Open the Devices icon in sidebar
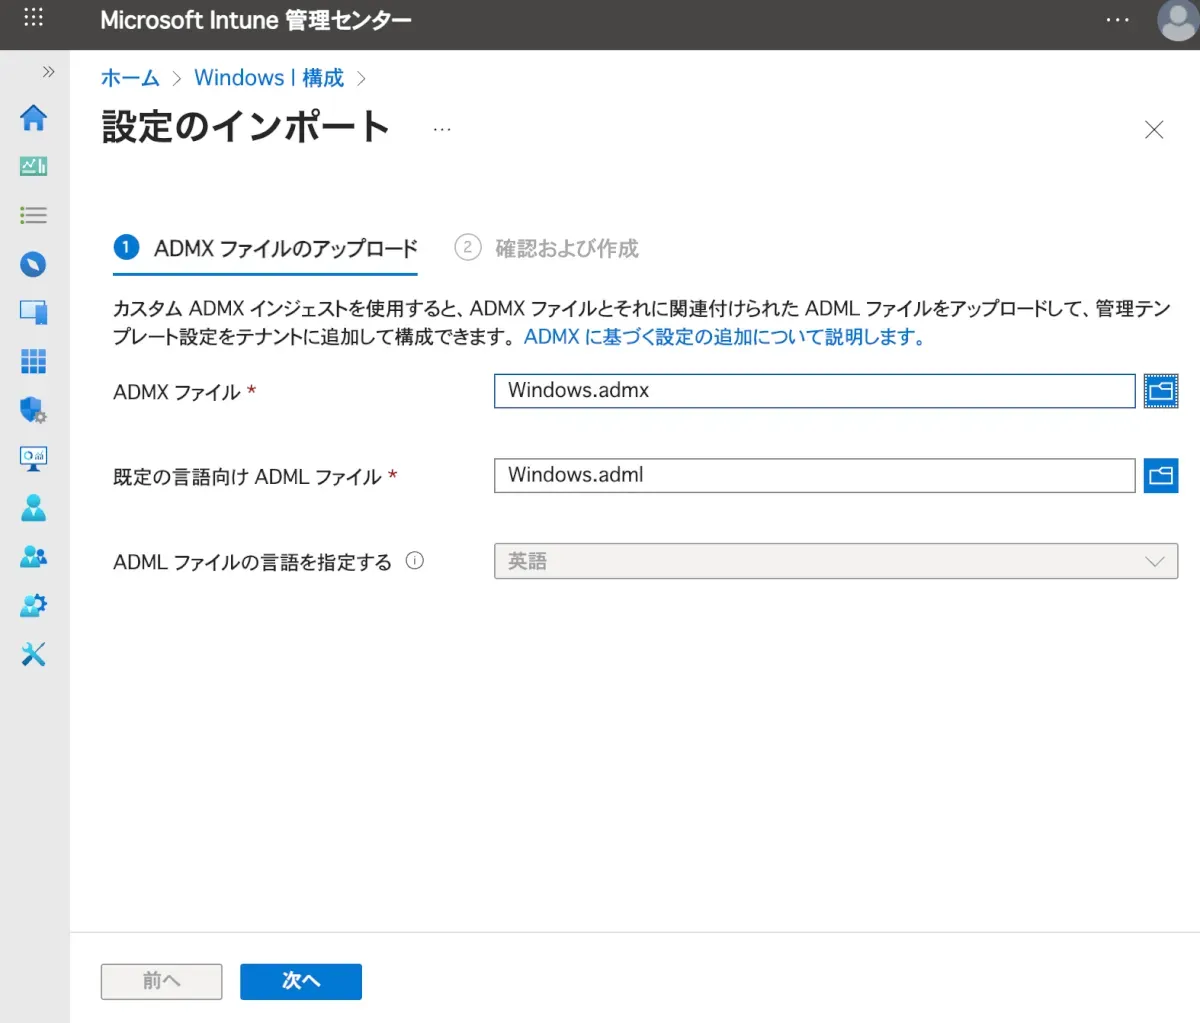The image size is (1200, 1023). (x=33, y=312)
